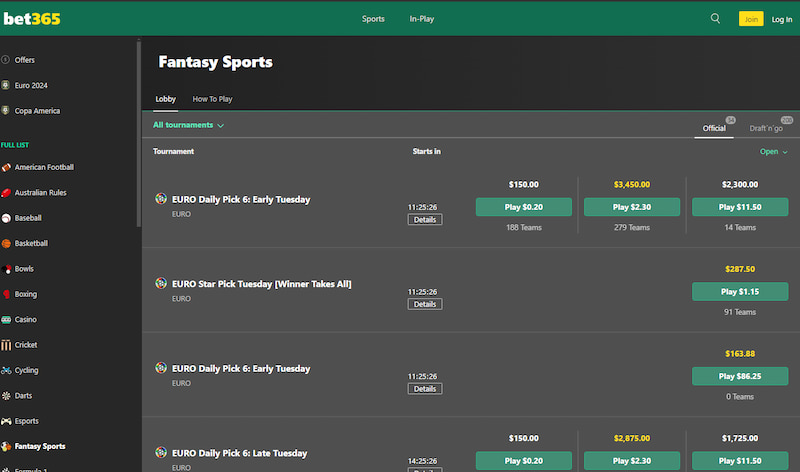Click the bet365 logo
Image resolution: width=800 pixels, height=472 pixels.
[32, 19]
